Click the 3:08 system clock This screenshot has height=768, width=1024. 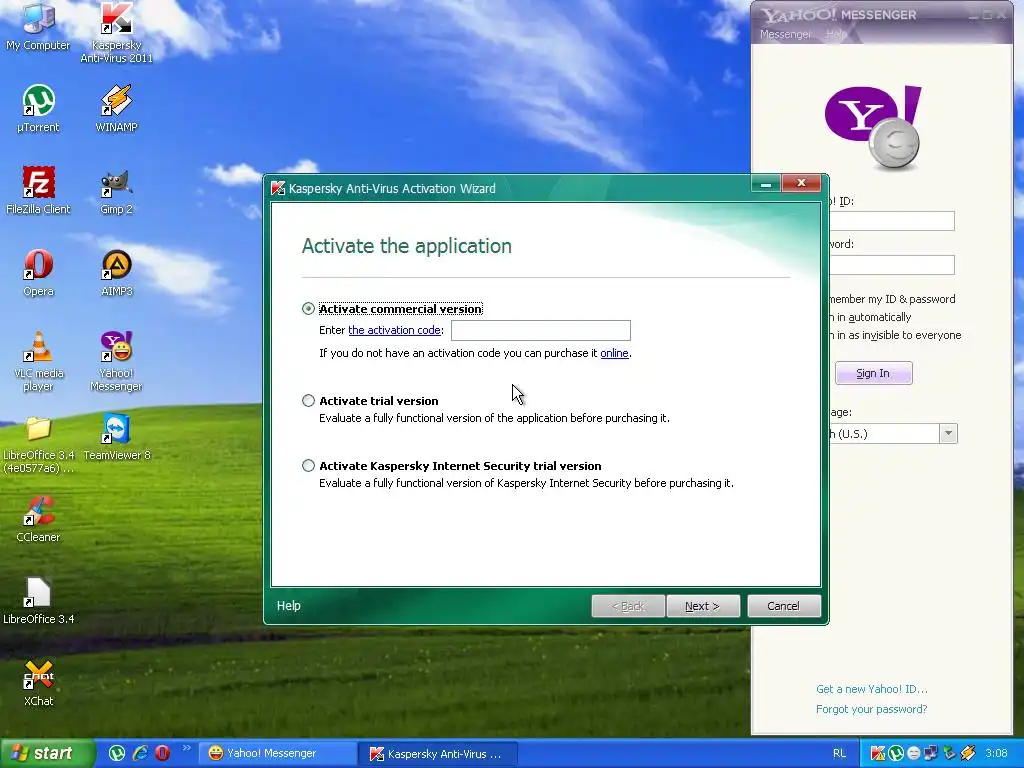[x=996, y=754]
